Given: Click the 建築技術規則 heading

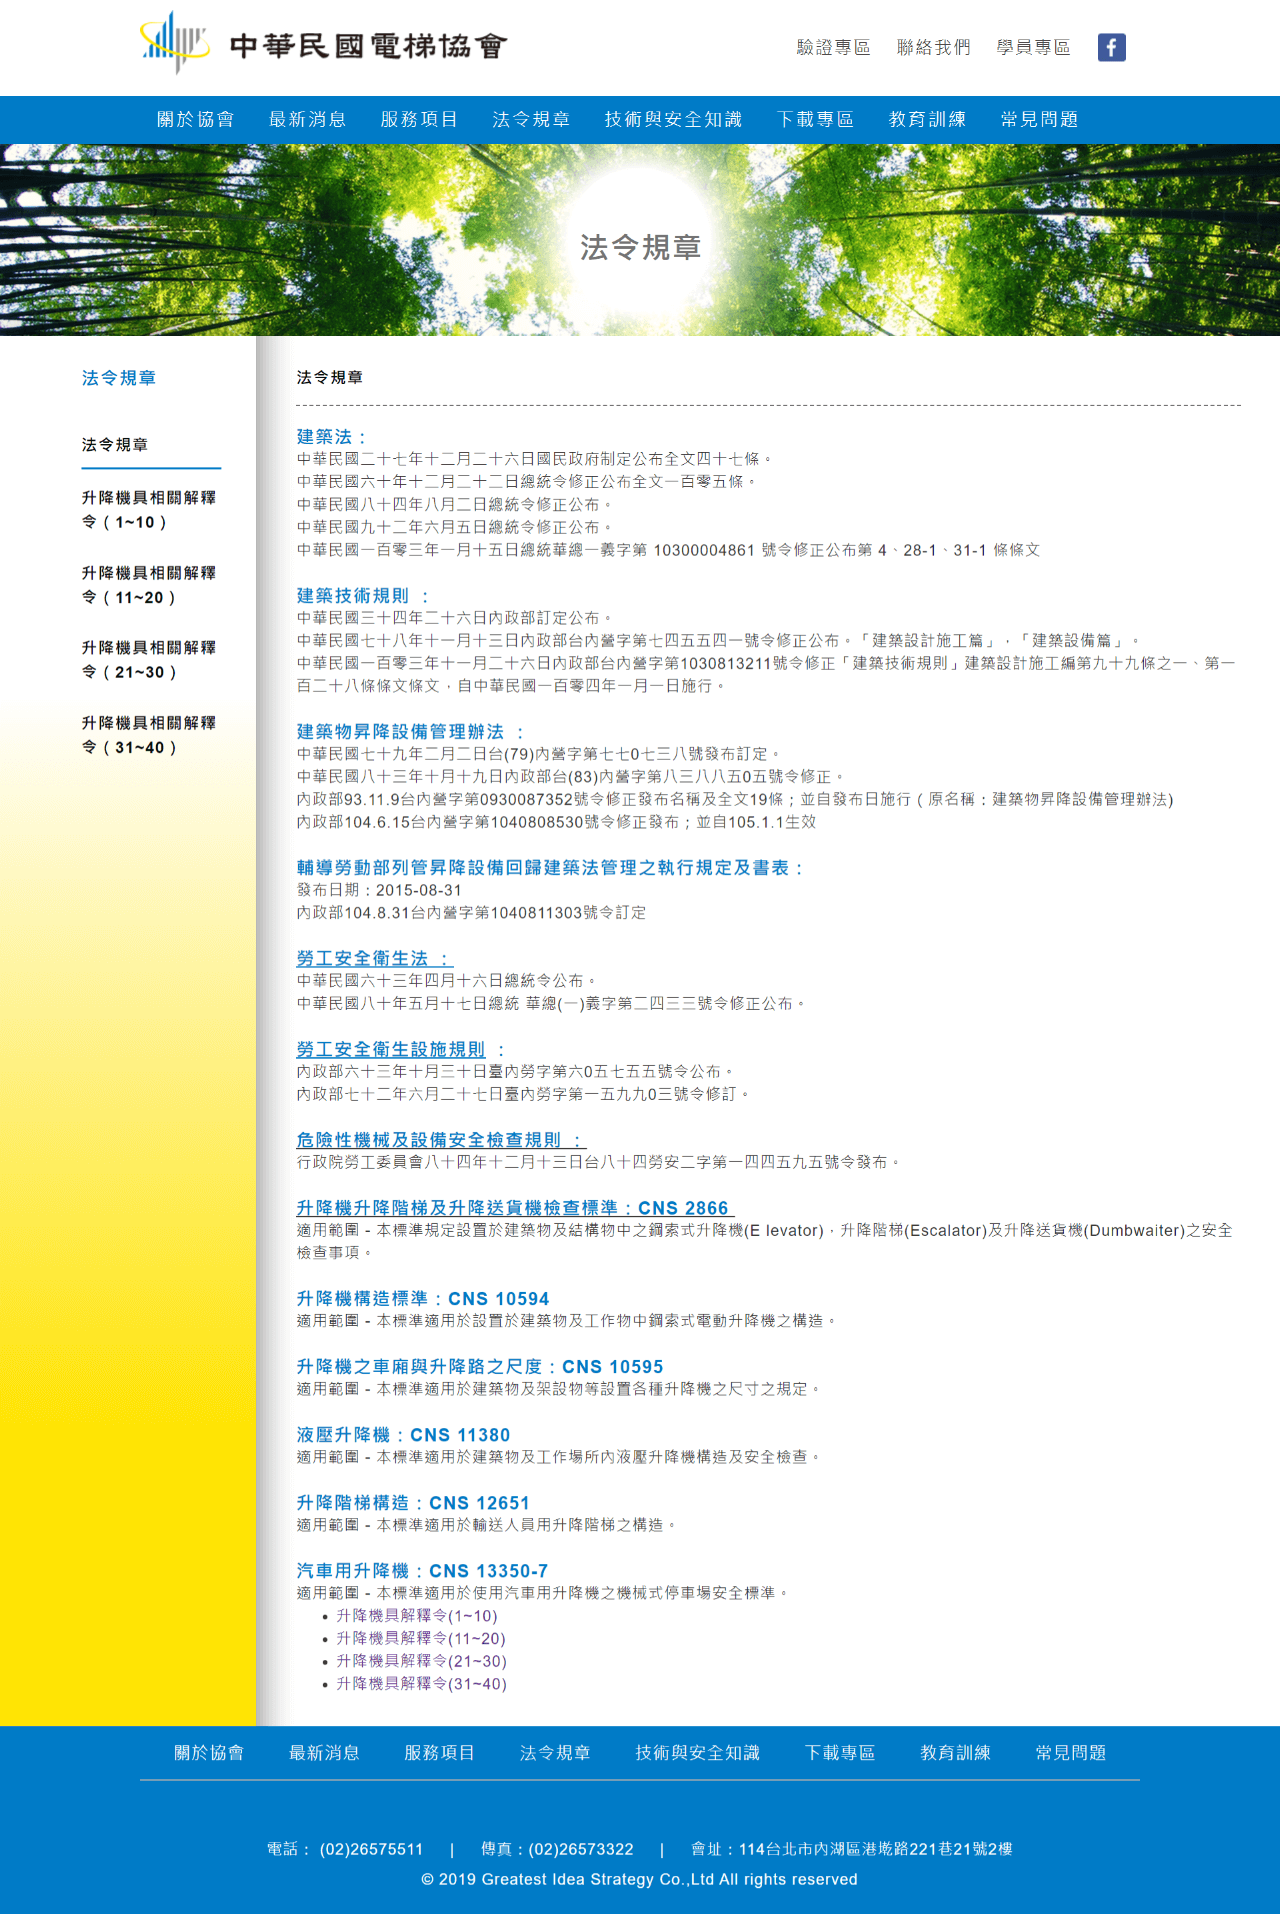Looking at the screenshot, I should click(362, 596).
